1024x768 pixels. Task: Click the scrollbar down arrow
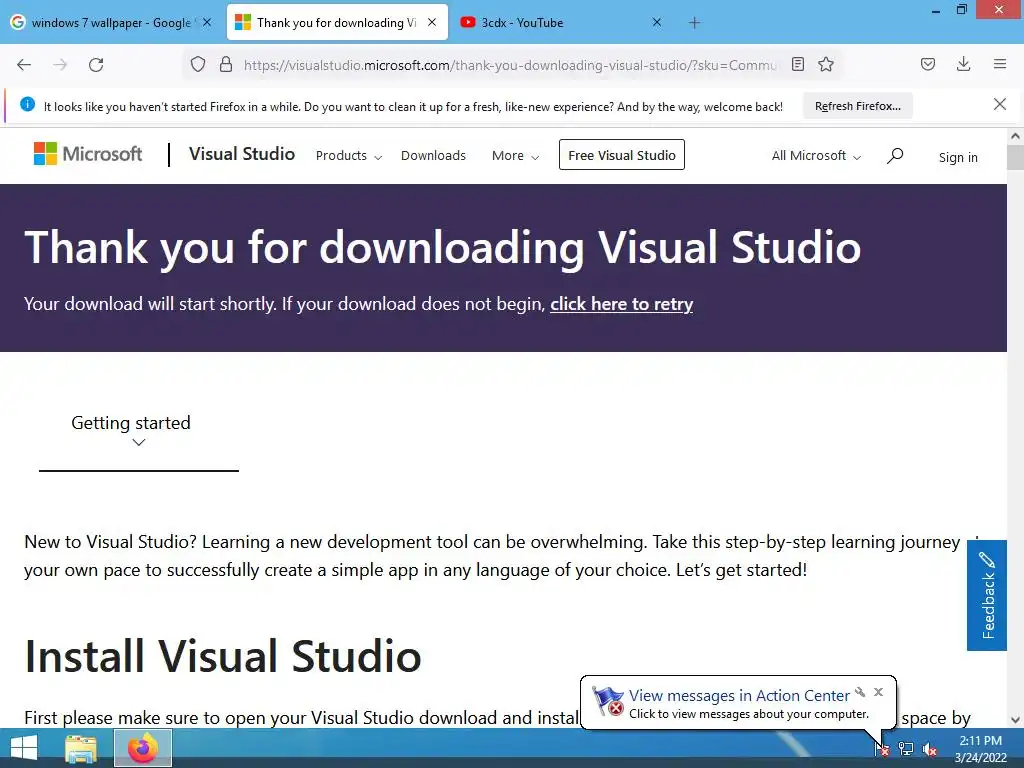pos(1015,720)
